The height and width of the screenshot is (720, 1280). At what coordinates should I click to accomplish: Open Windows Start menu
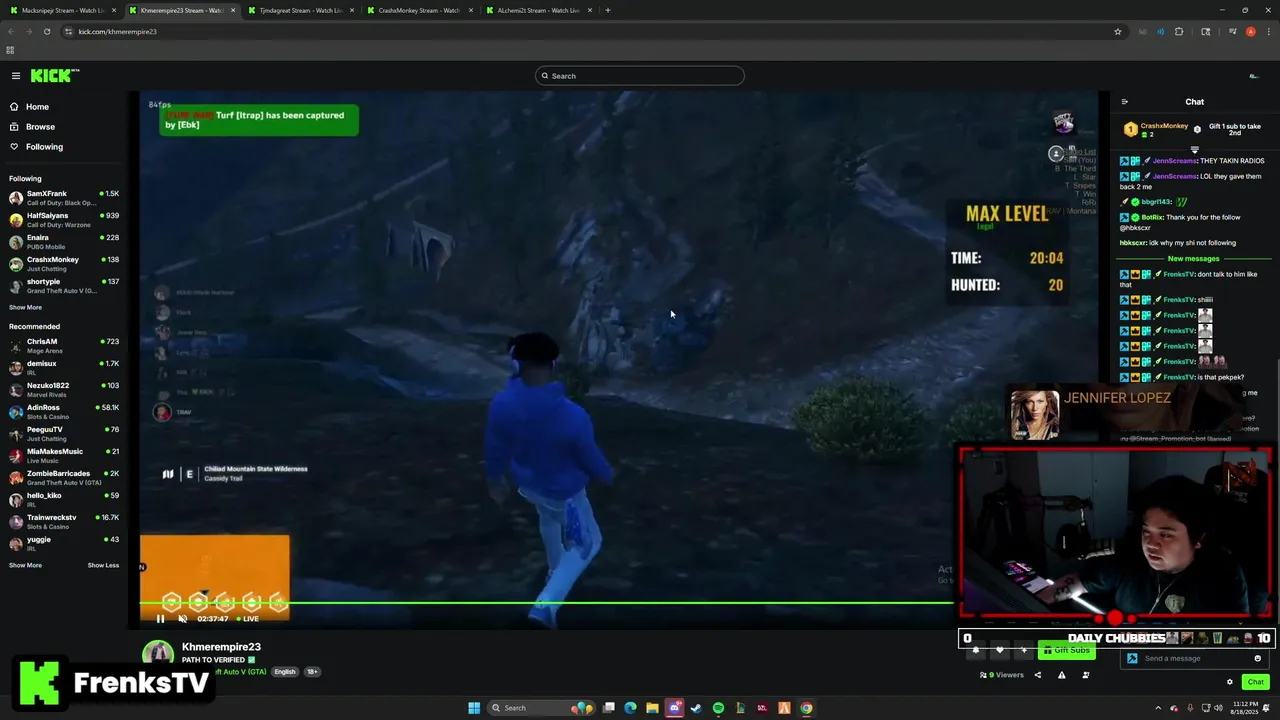click(x=474, y=708)
